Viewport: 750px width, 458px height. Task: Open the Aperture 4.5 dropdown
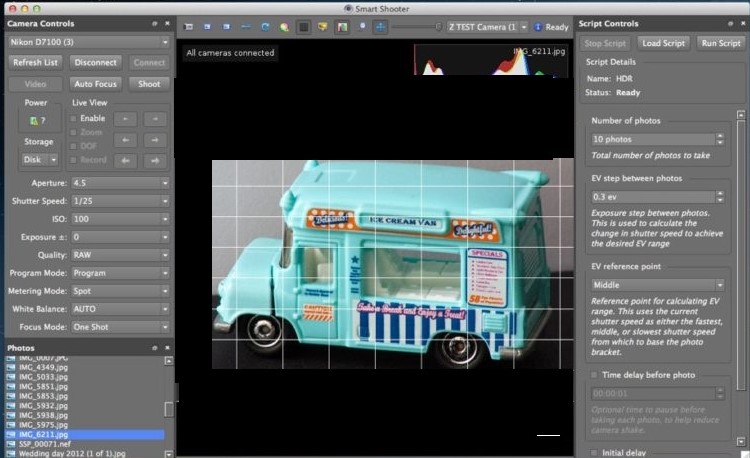coord(121,183)
